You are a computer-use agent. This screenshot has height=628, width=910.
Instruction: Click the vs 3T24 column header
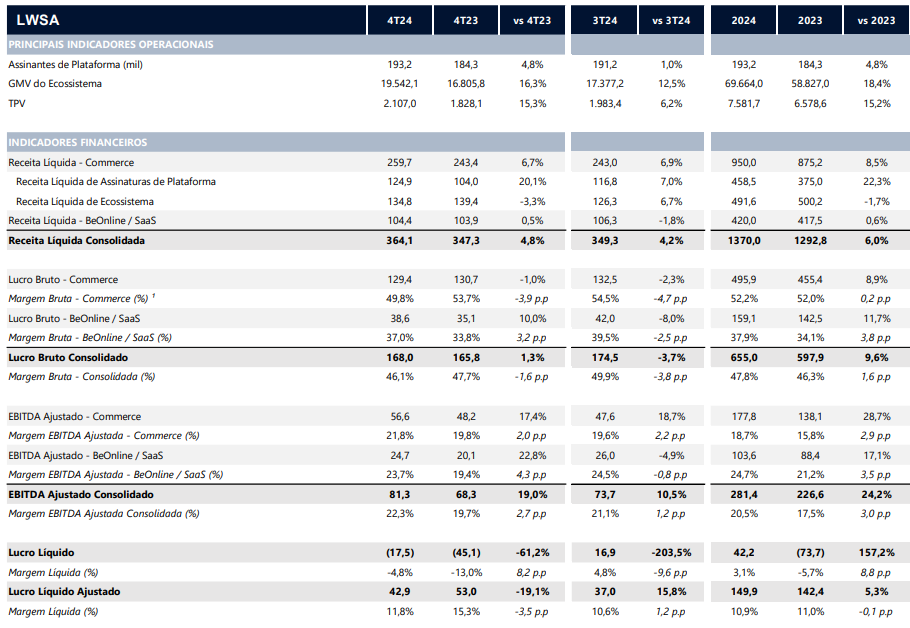[x=671, y=20]
